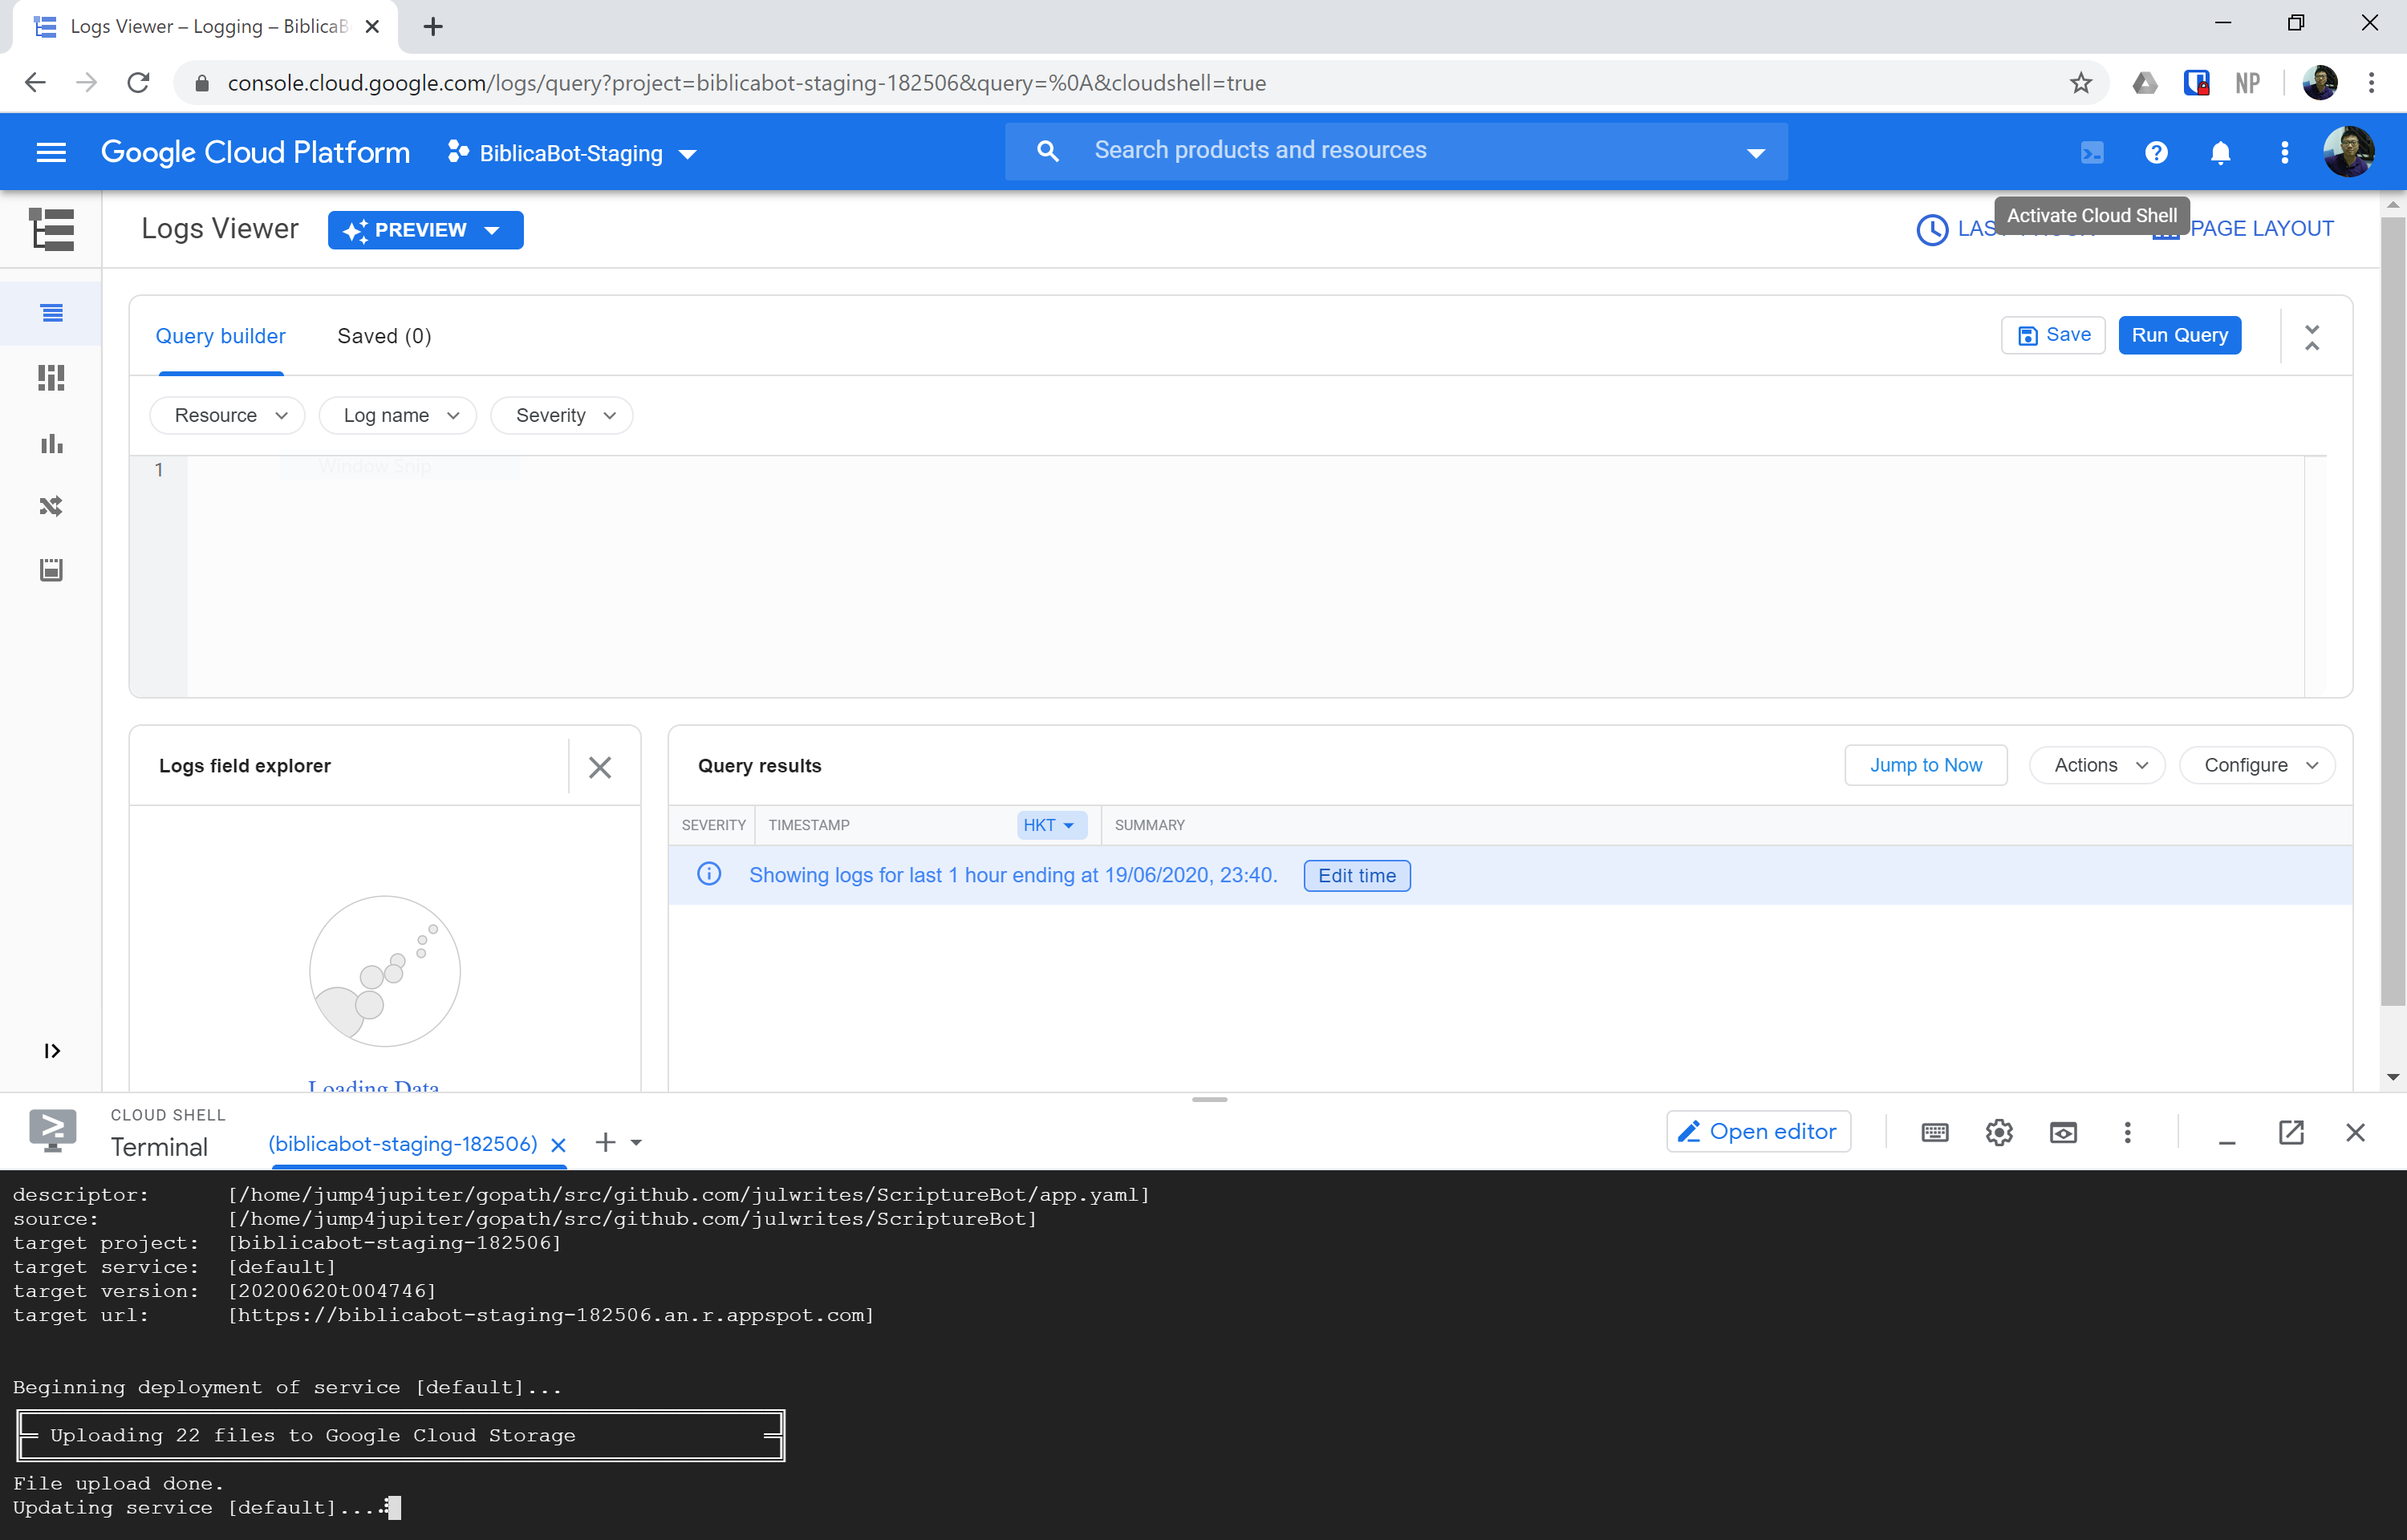The height and width of the screenshot is (1540, 2407).
Task: Toggle the Cloud Shell on-screen keyboard icon
Action: 1934,1132
